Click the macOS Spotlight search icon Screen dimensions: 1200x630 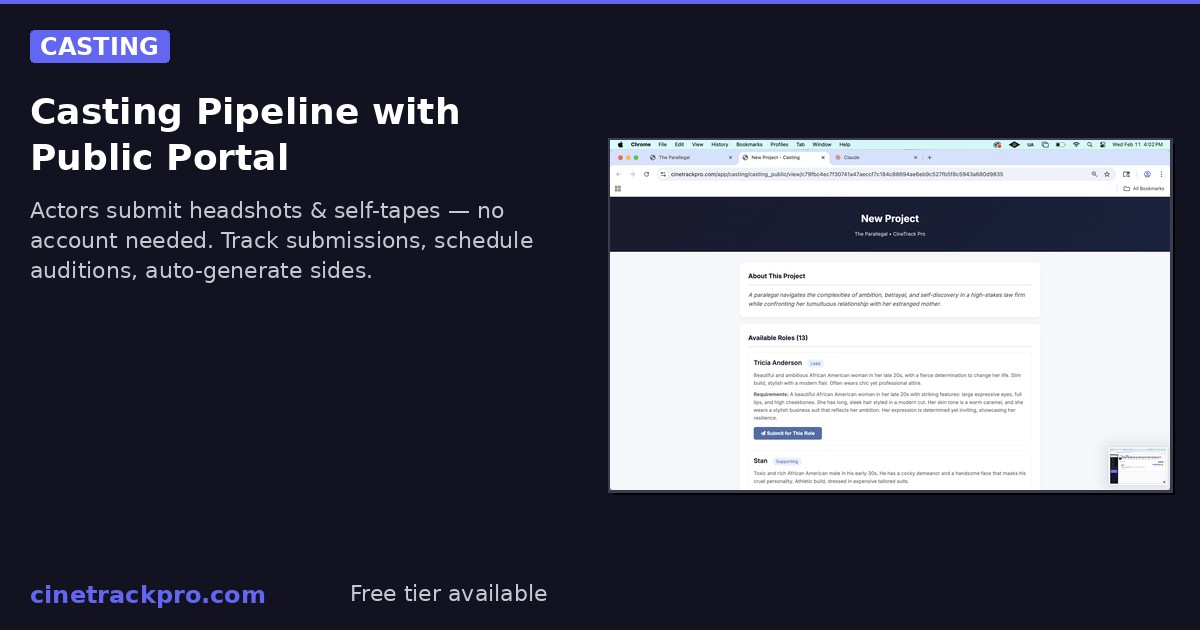coord(1089,144)
